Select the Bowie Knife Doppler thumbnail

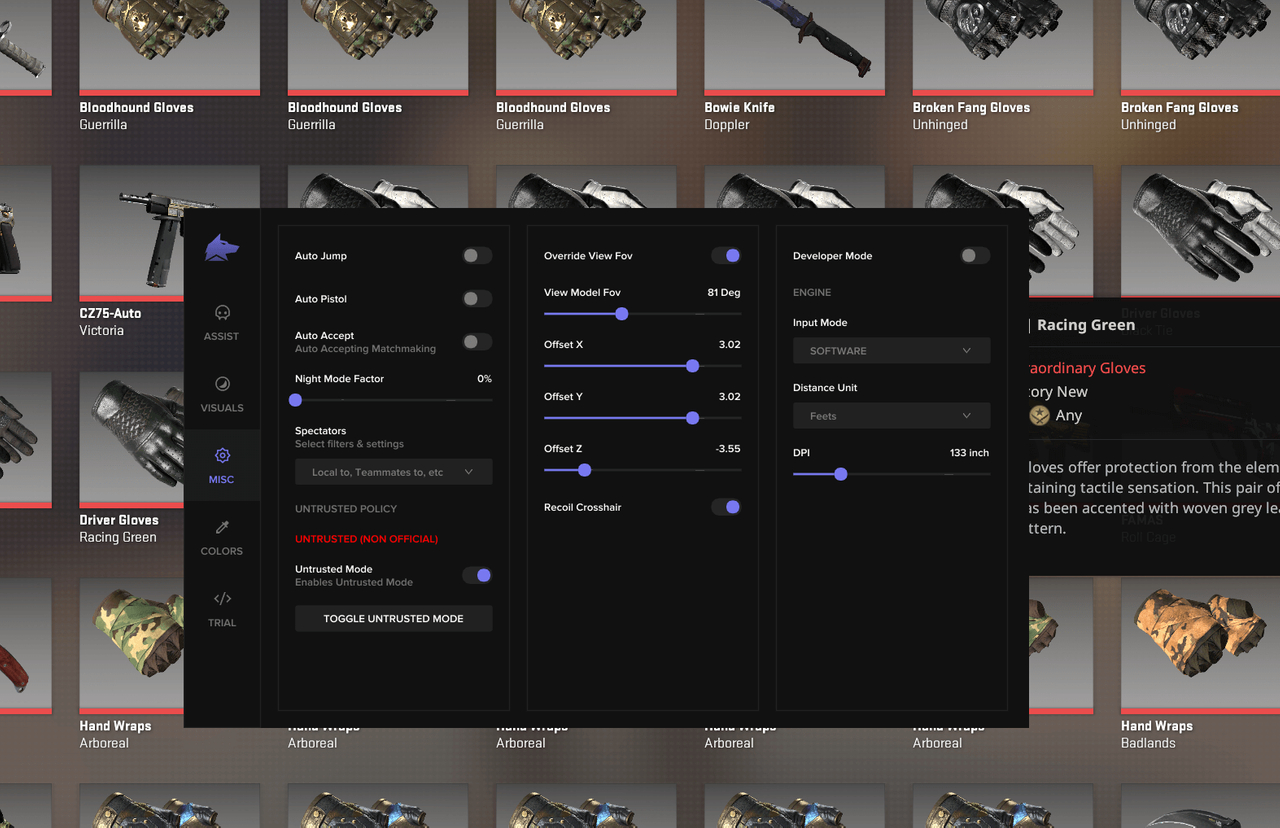click(794, 45)
